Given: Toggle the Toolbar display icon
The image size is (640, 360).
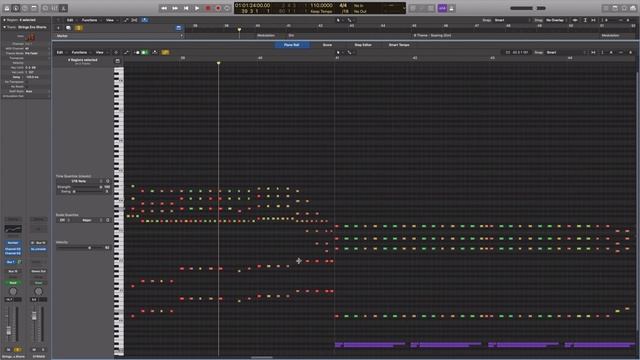Looking at the screenshot, I should pyautogui.click(x=34, y=8).
